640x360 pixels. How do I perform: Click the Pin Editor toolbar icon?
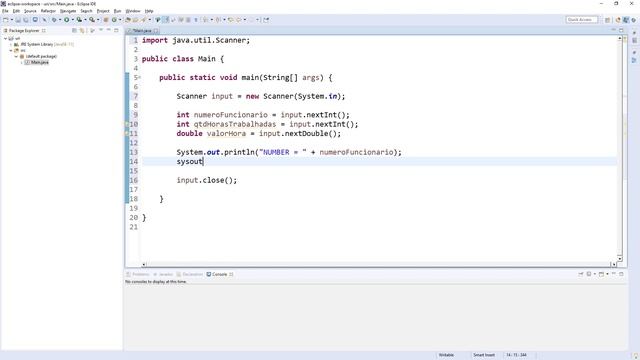pos(267,20)
